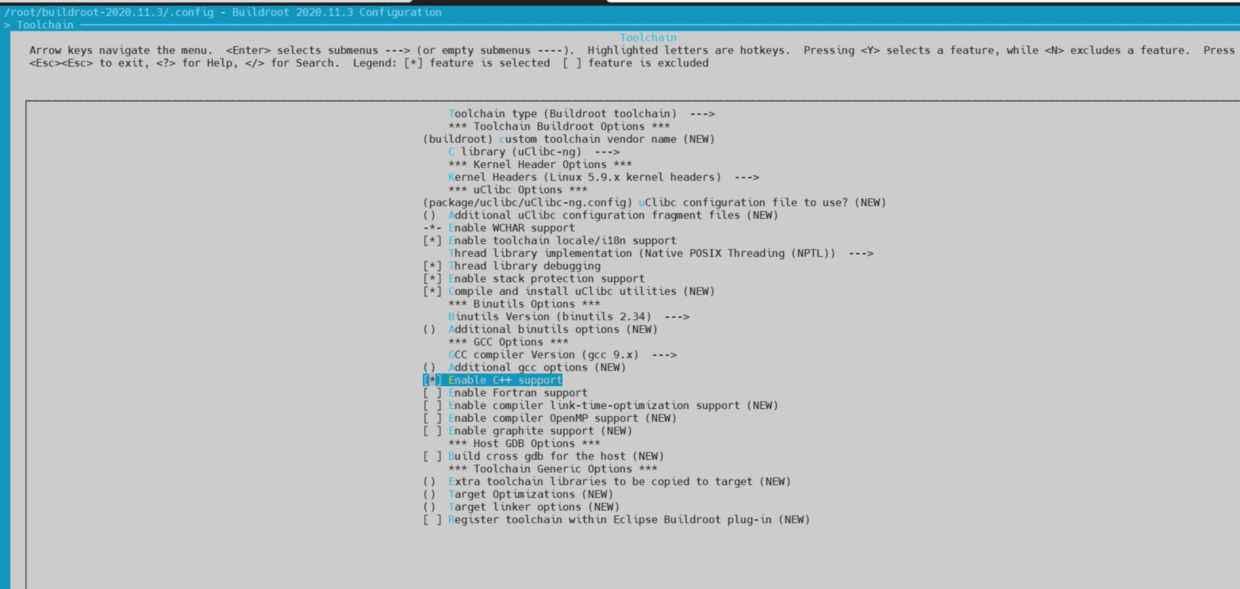Screen dimensions: 1240x589
Task: Toggle Enable Fortran support
Action: click(505, 393)
